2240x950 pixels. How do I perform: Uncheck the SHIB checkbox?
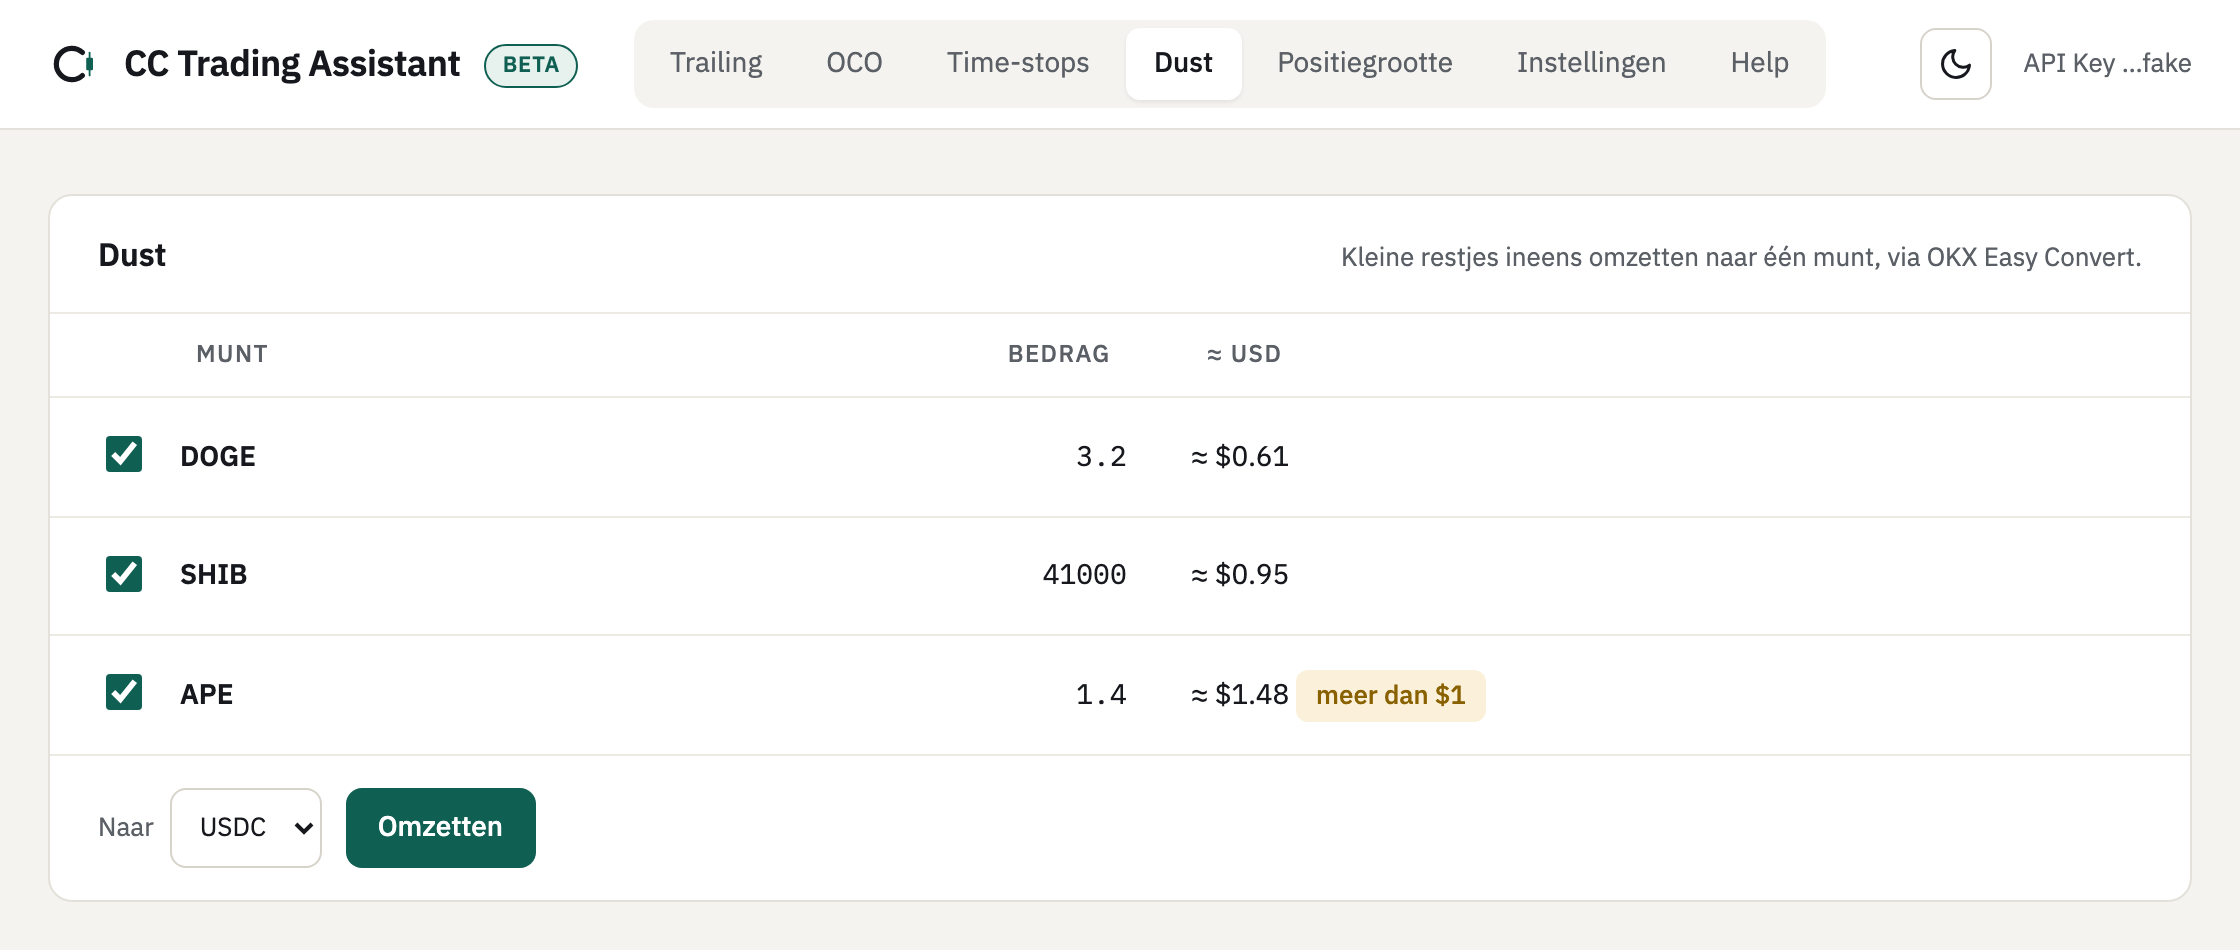(x=124, y=574)
